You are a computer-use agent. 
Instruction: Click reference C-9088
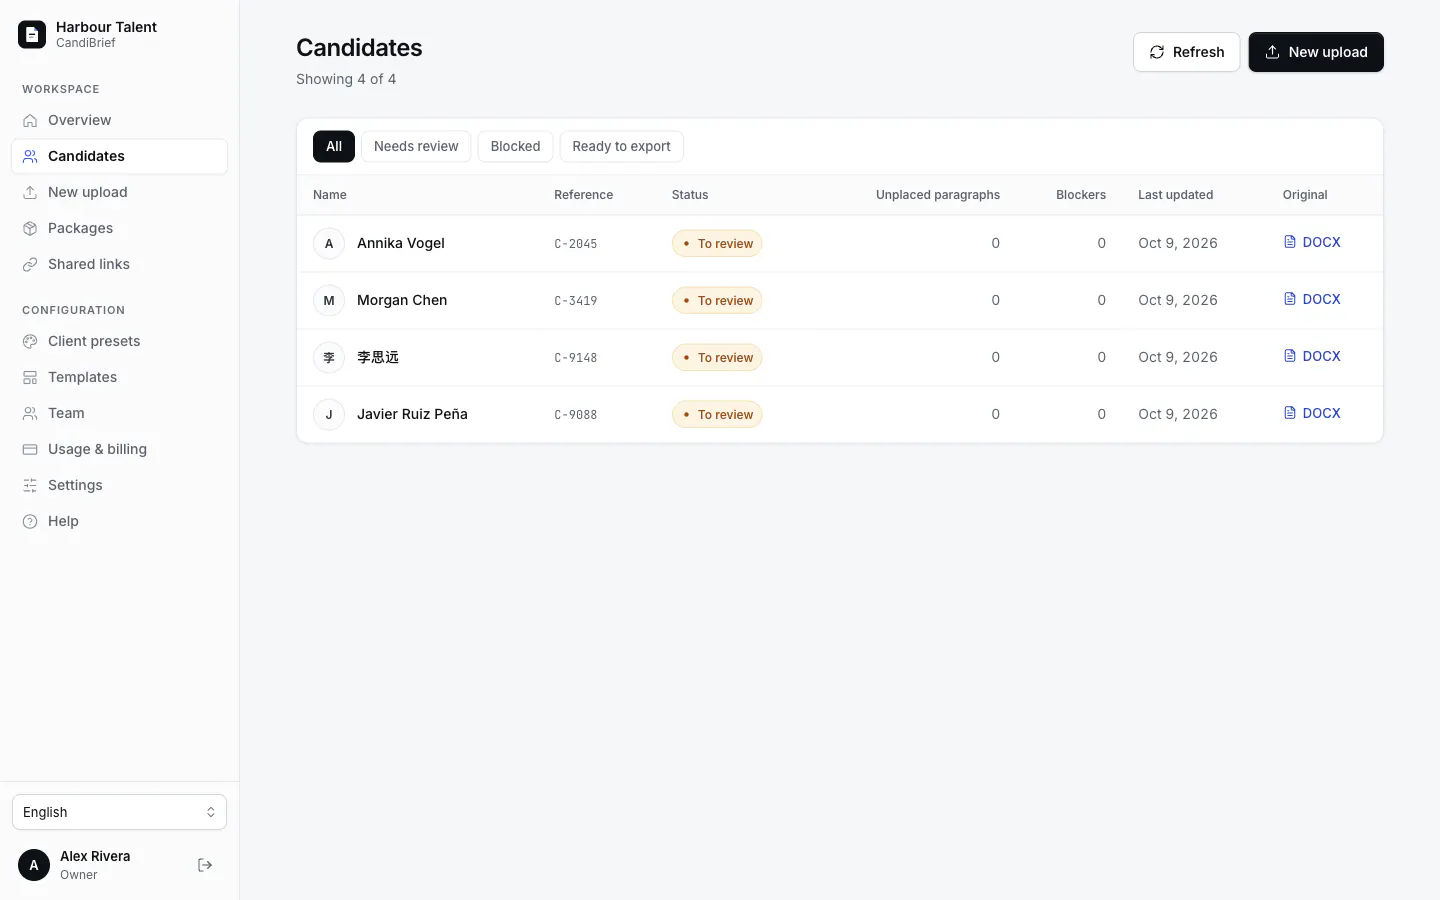coord(576,415)
